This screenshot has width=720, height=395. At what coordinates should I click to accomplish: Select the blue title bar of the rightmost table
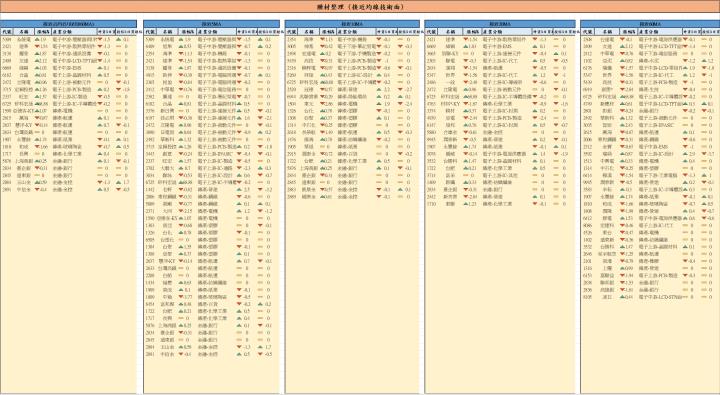[650, 23]
